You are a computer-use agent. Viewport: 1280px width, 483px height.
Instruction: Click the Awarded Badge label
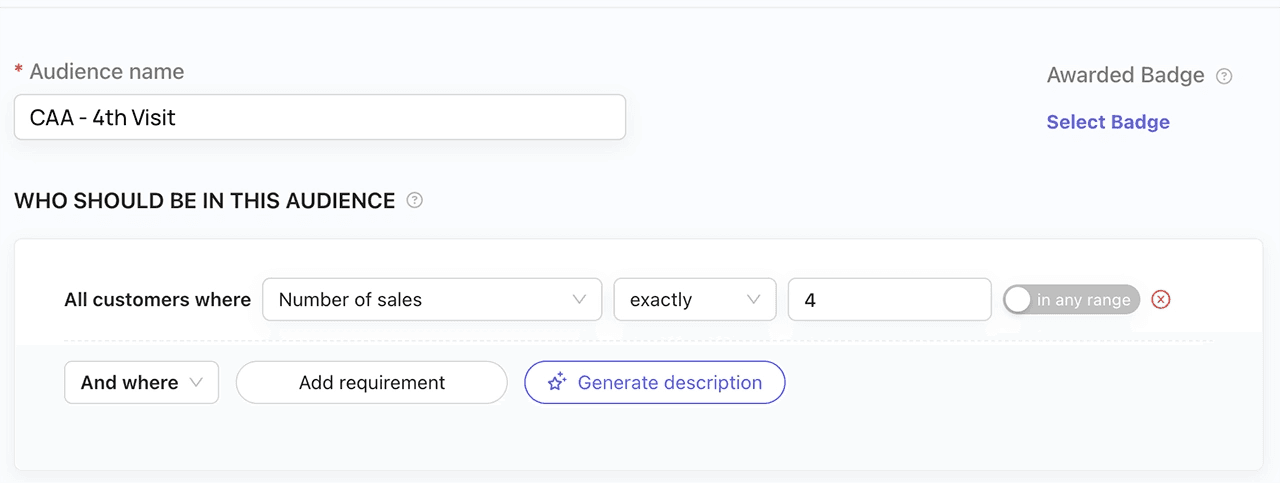tap(1125, 76)
